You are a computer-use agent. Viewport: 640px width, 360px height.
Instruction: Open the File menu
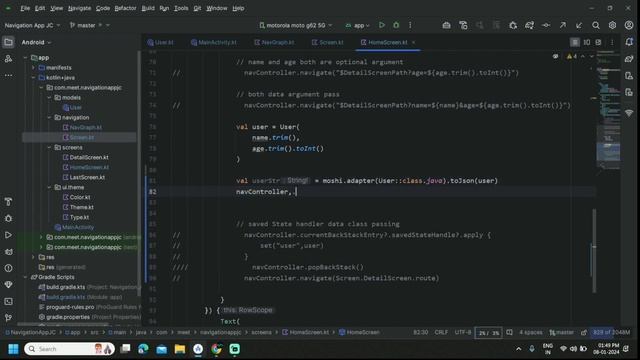click(x=25, y=8)
